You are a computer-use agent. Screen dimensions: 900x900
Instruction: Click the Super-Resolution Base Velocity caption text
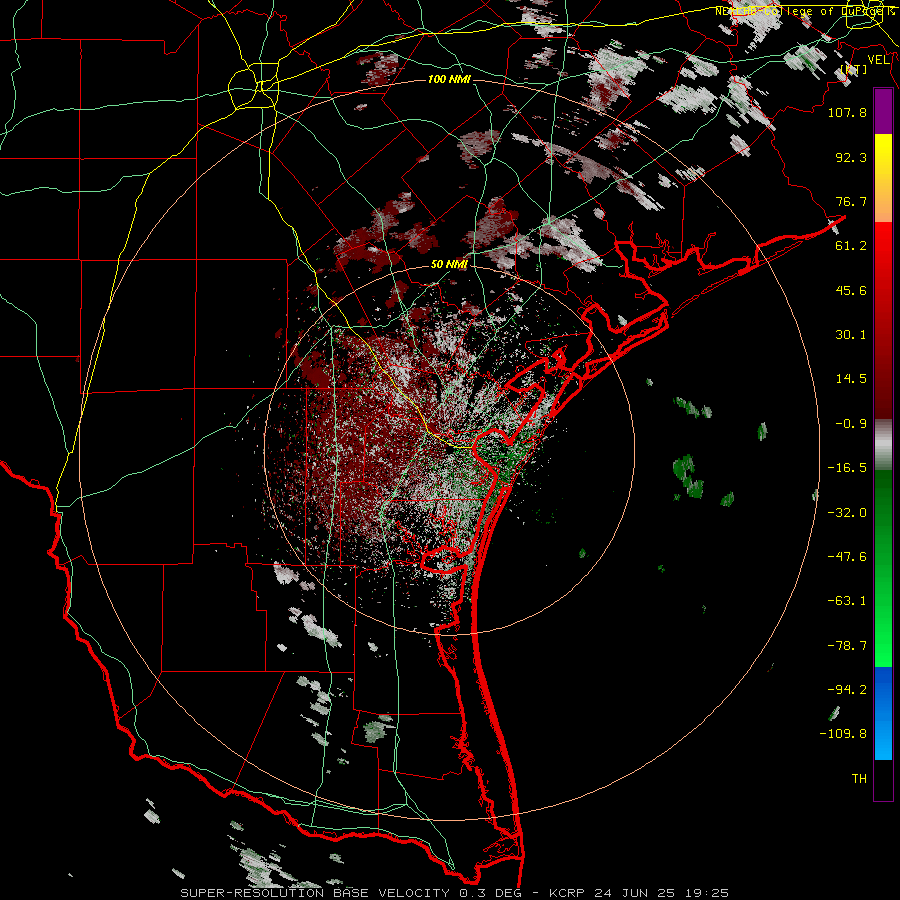[455, 893]
